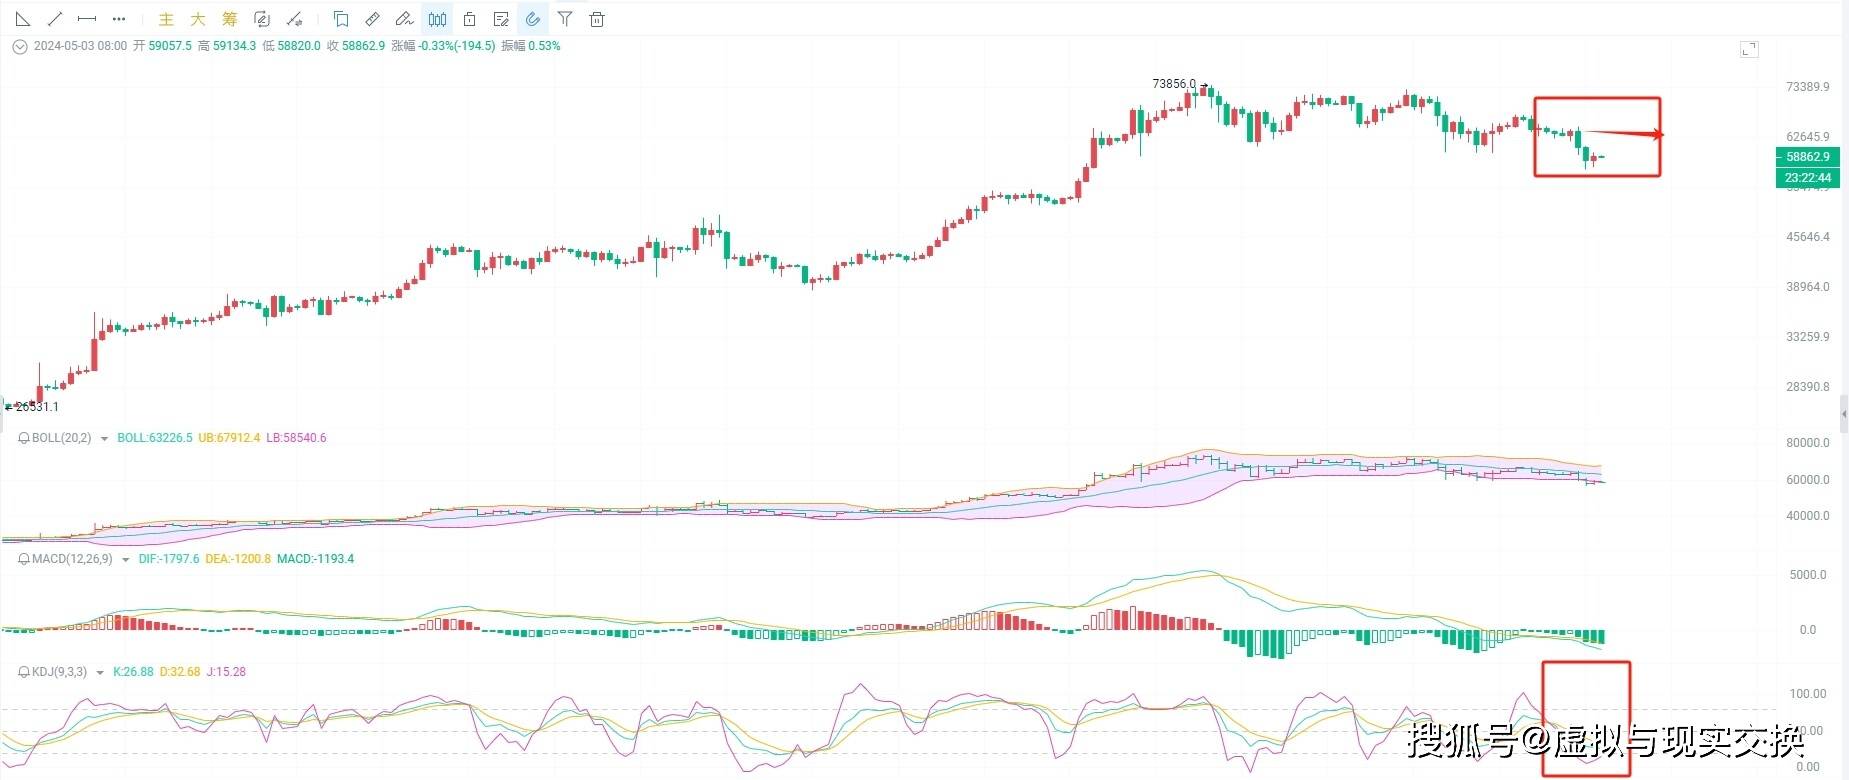Click the right-edge panel collapse handle
Viewport: 1849px width, 780px height.
[1844, 413]
